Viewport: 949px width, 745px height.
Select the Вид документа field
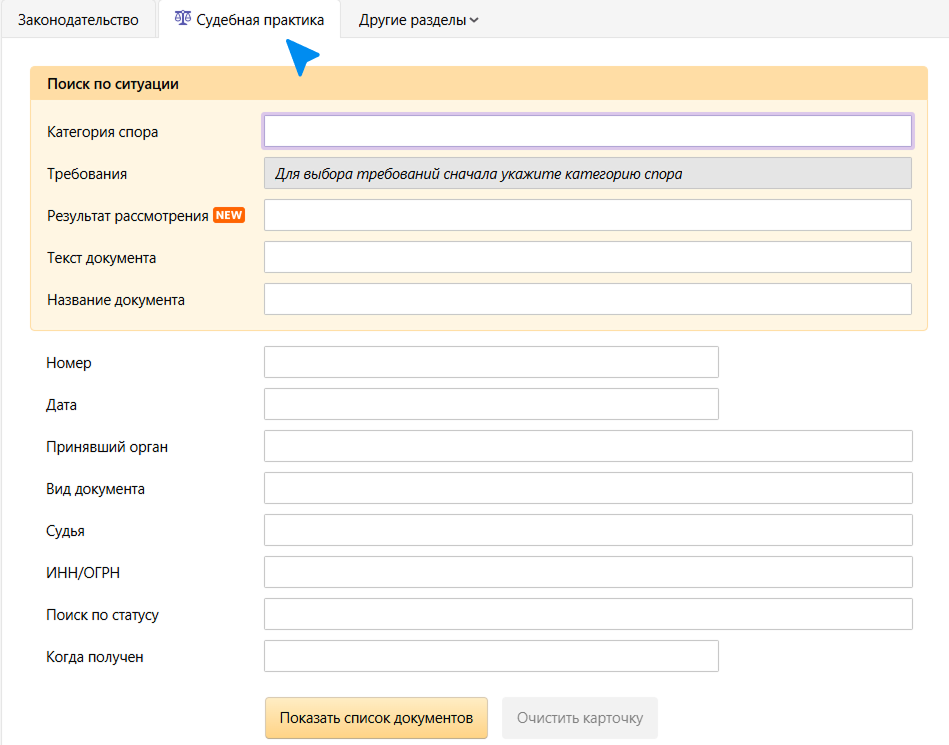588,488
